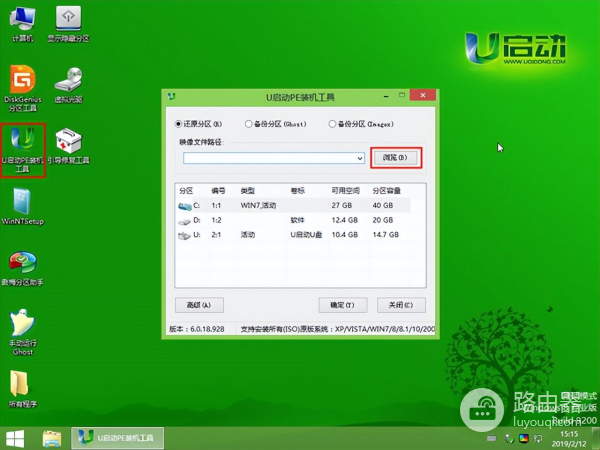Click the 确定(Y) button
Screen dimensions: 600x450
click(x=343, y=305)
